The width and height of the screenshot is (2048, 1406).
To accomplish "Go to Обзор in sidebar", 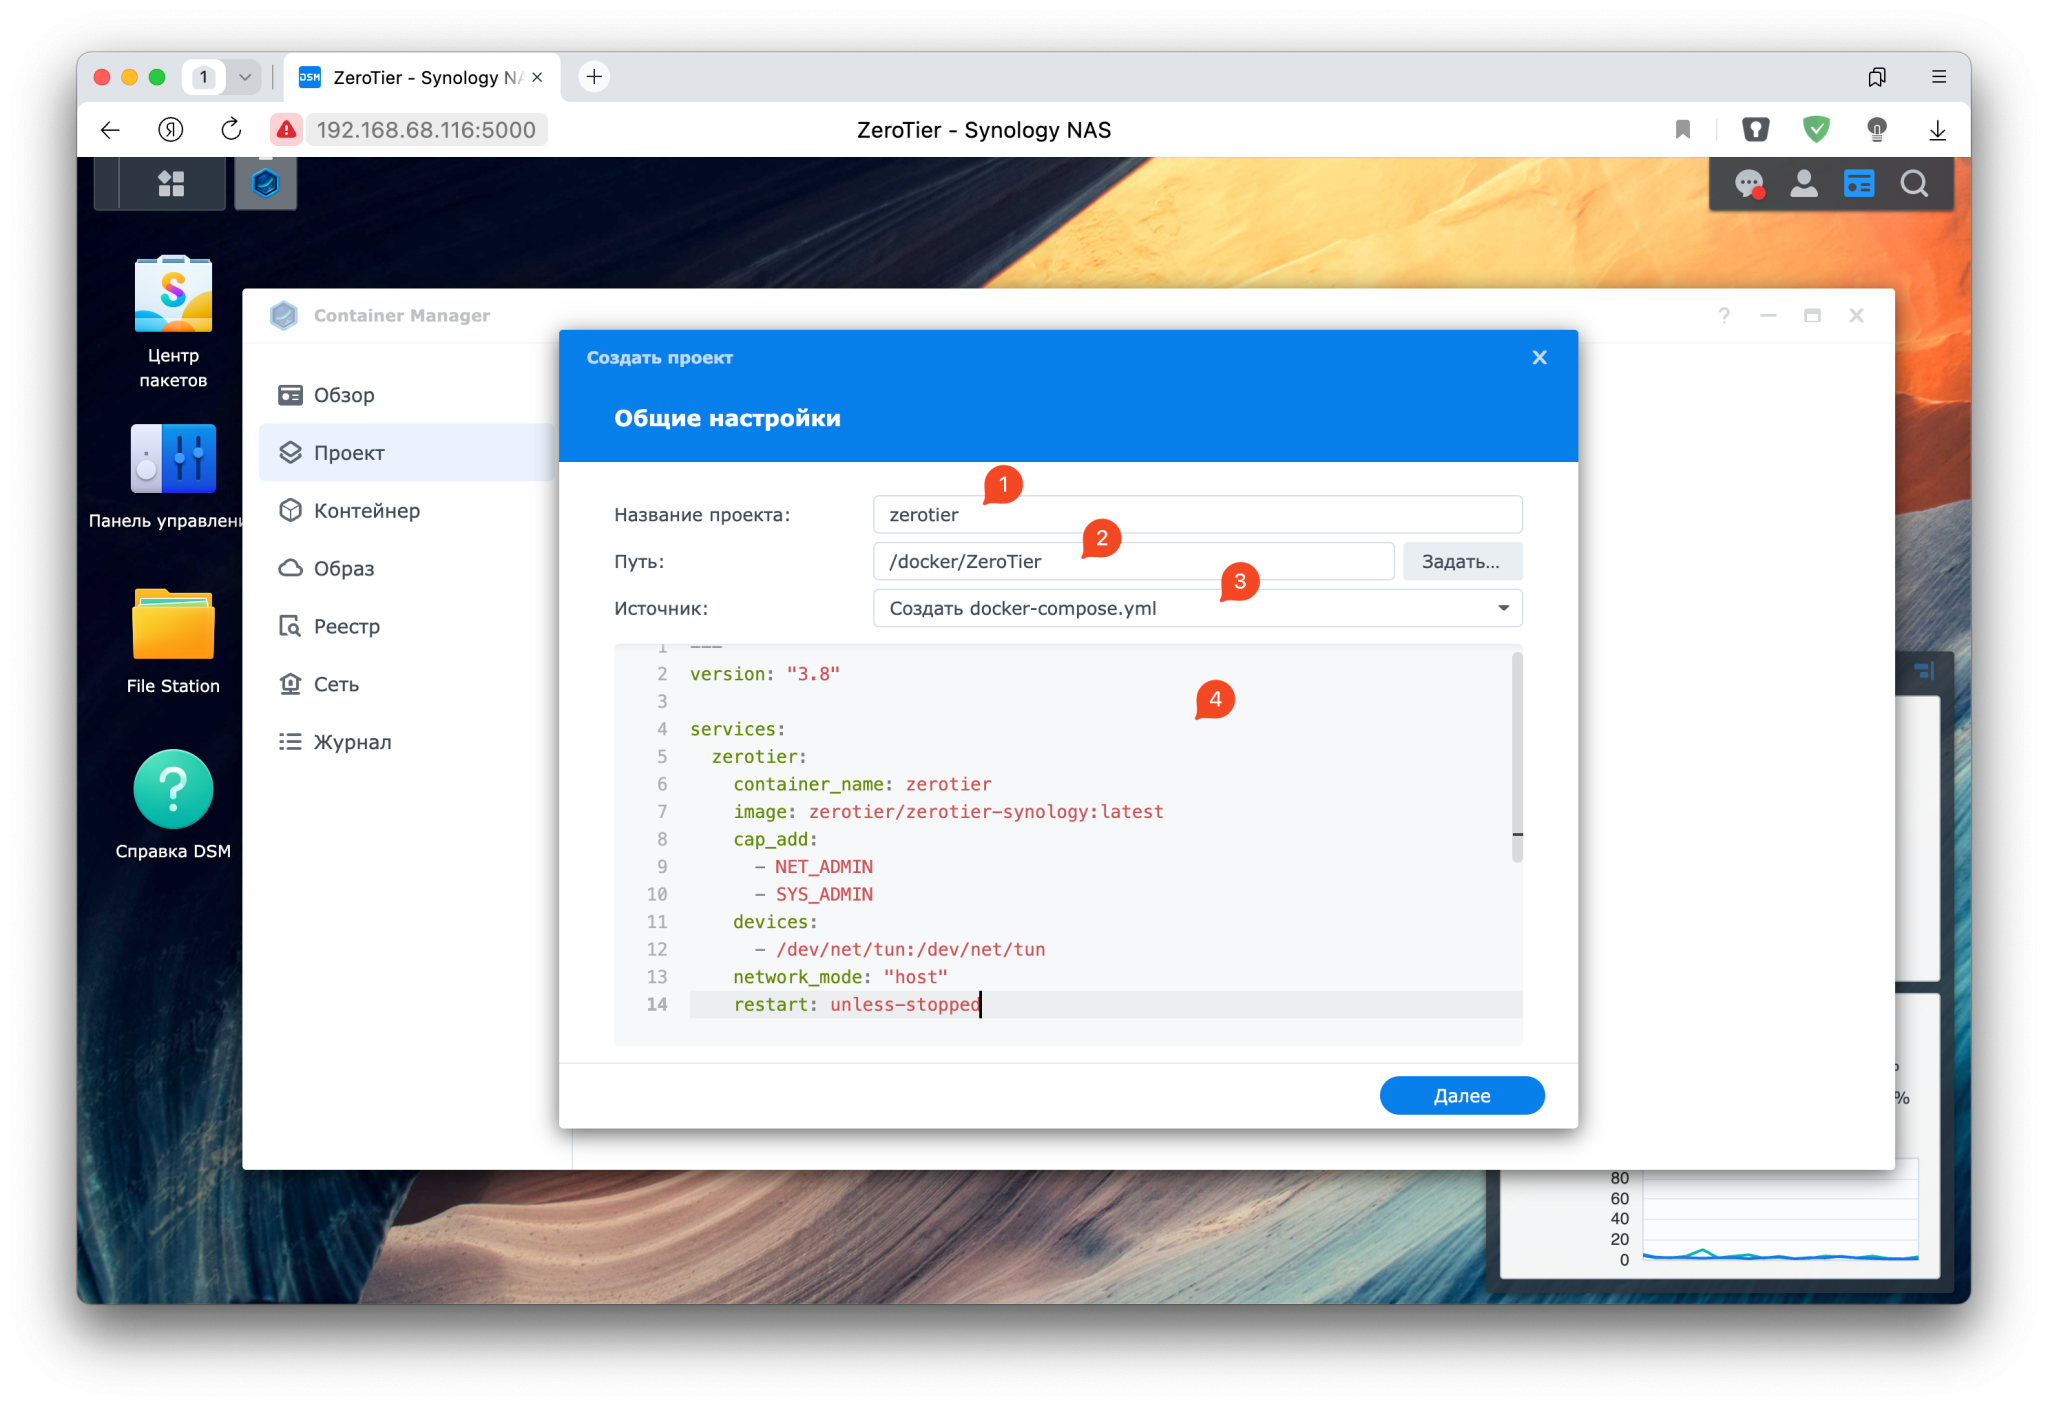I will coord(408,395).
